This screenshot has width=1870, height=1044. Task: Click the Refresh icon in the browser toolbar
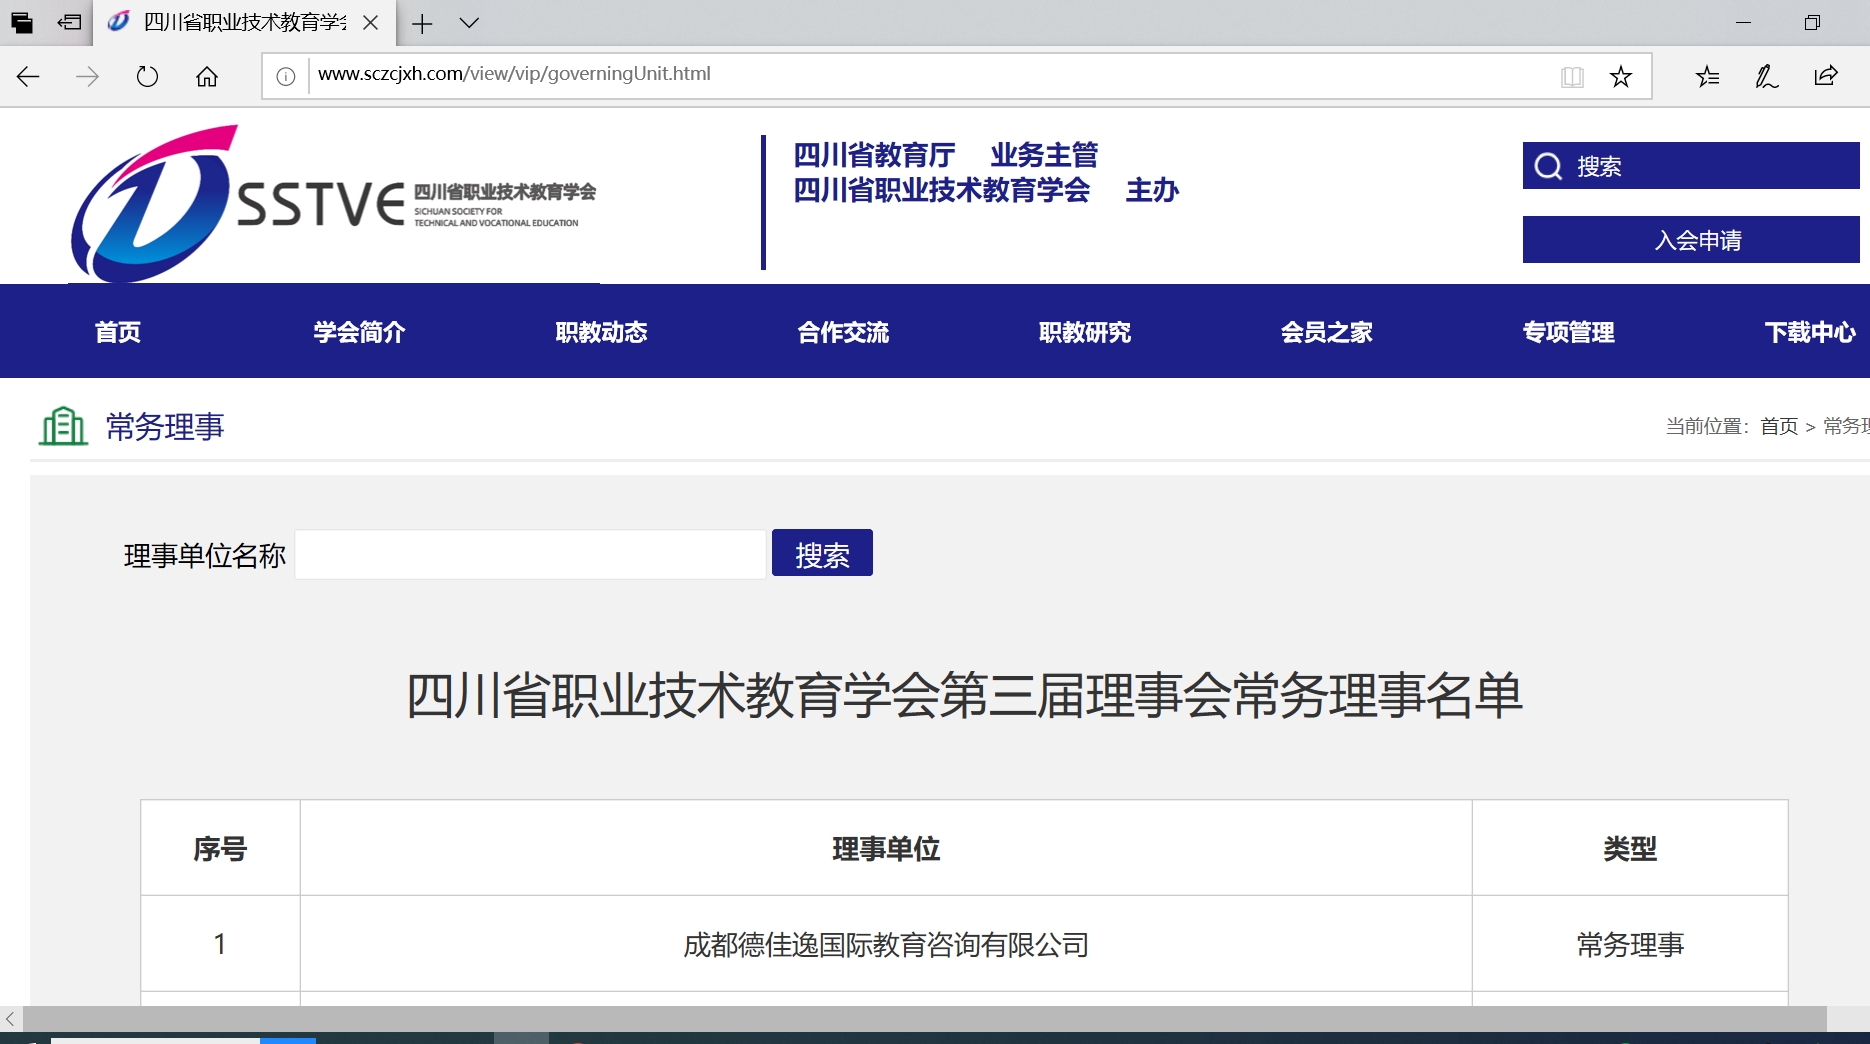coord(147,75)
